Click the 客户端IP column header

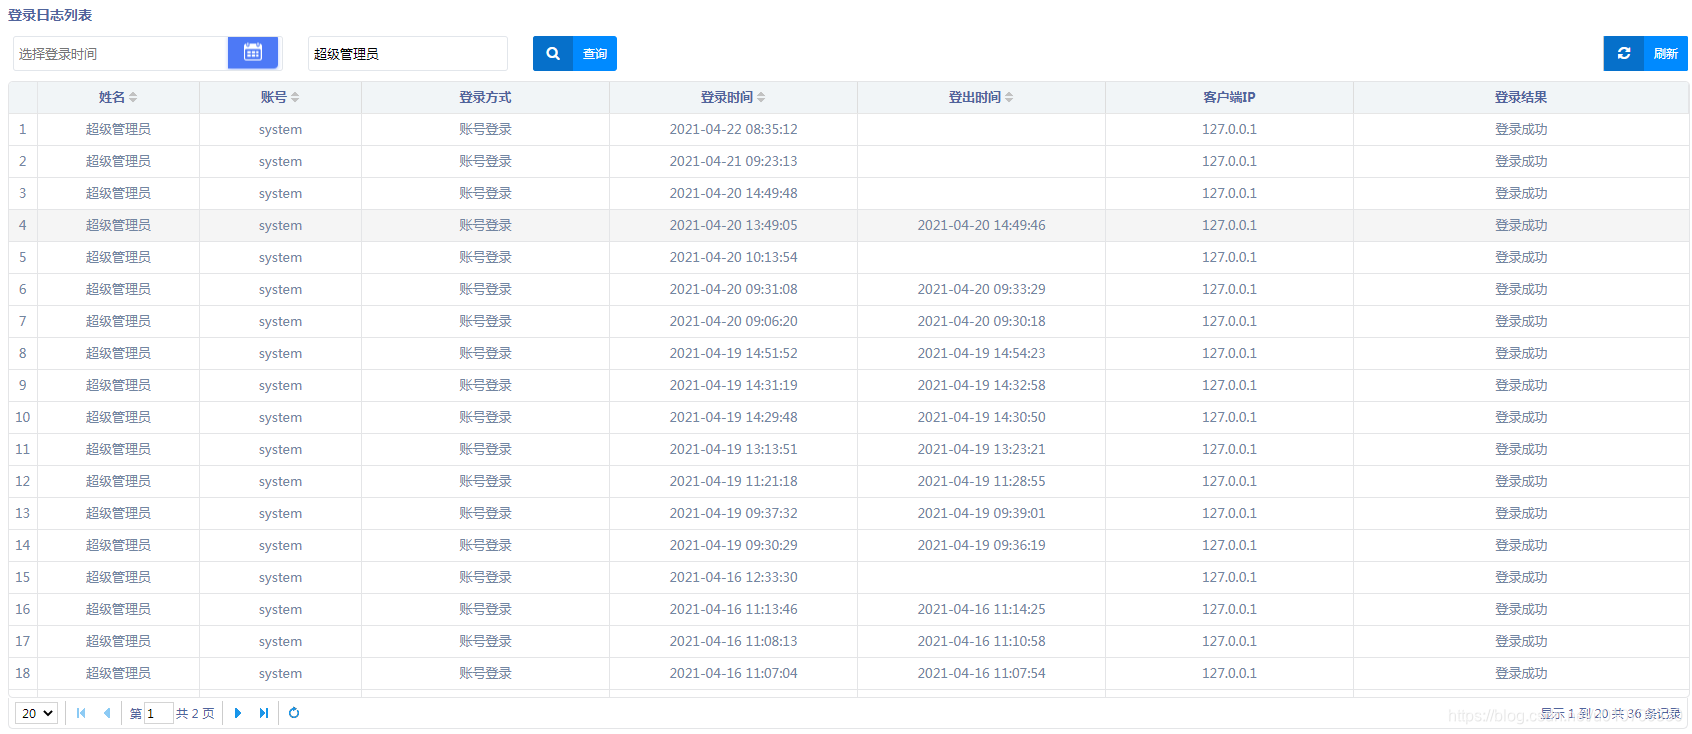pos(1229,97)
